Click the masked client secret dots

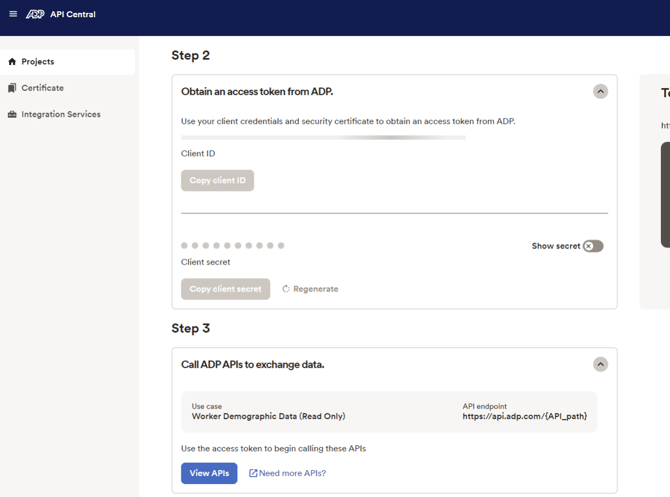pos(232,245)
